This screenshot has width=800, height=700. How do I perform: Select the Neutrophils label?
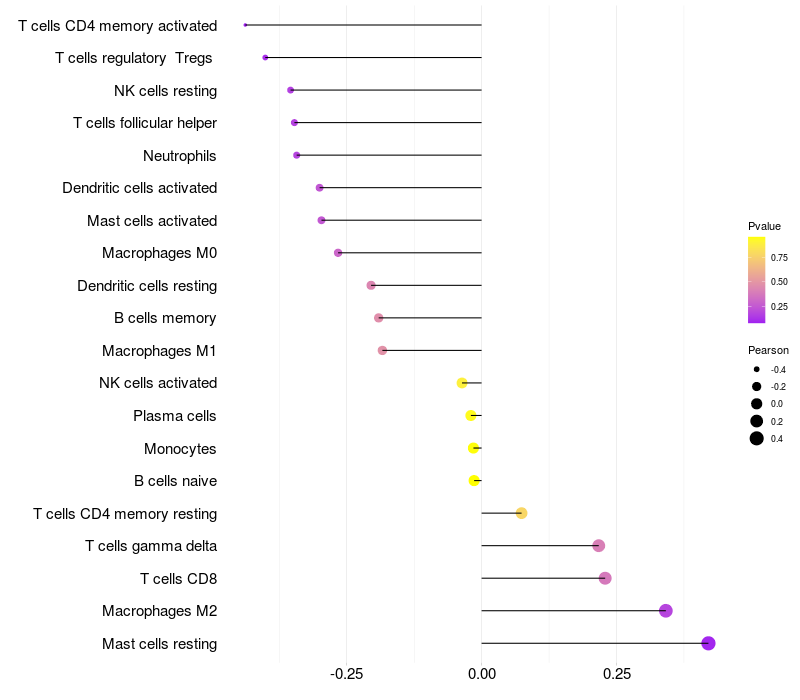coord(180,156)
